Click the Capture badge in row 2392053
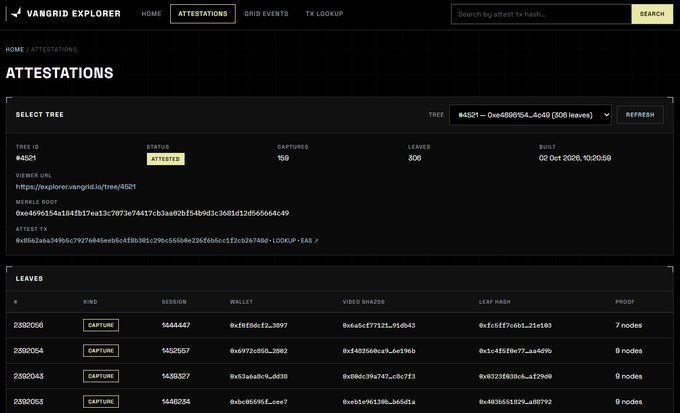 101,402
